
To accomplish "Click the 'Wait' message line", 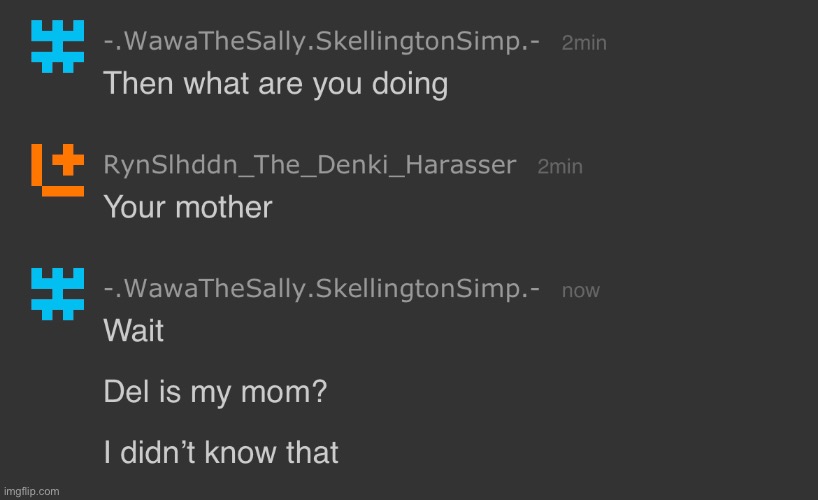I will (x=134, y=331).
